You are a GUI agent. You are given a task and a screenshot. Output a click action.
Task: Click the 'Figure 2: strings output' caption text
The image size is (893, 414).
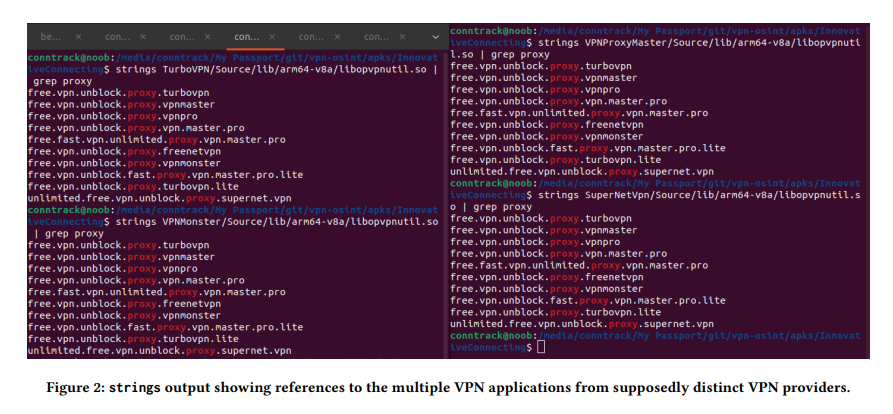[449, 388]
